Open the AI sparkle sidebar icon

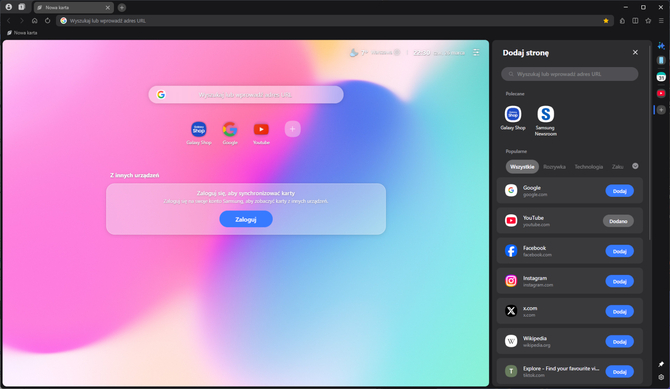click(661, 46)
